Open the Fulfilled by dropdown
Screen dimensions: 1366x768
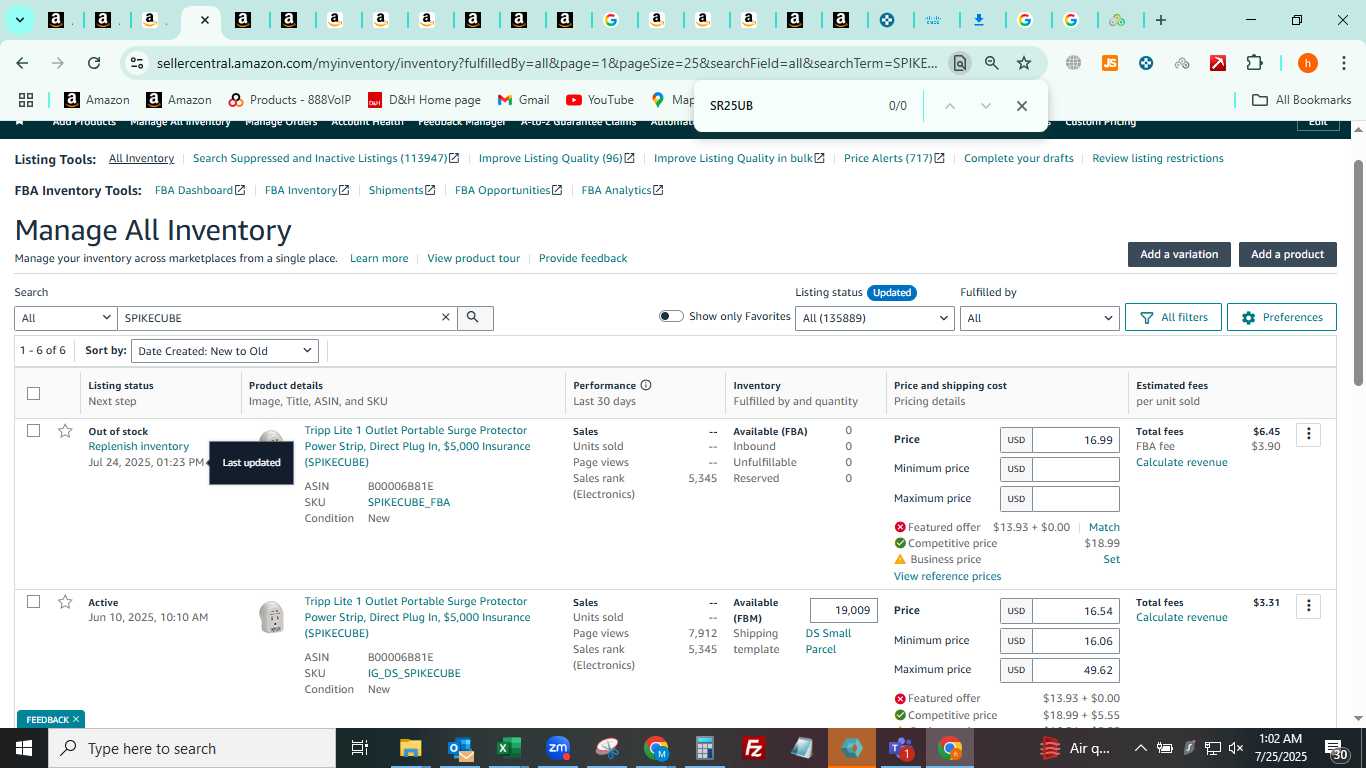coord(1039,318)
